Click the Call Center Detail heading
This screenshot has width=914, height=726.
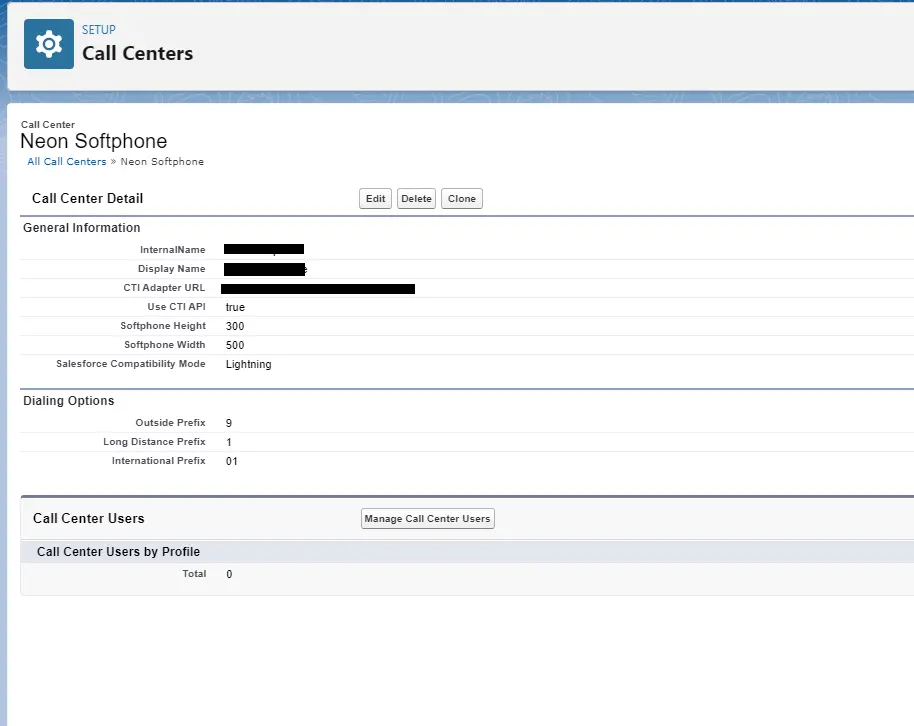88,199
